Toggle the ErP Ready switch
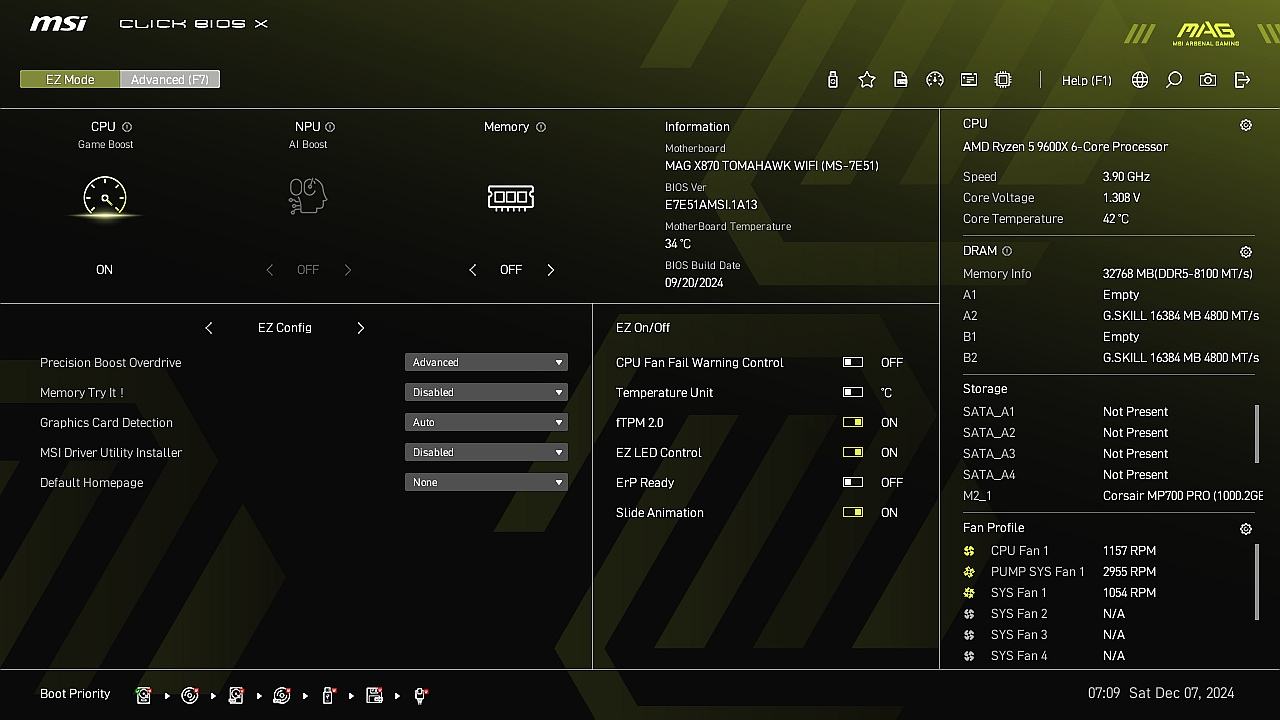 coord(853,483)
